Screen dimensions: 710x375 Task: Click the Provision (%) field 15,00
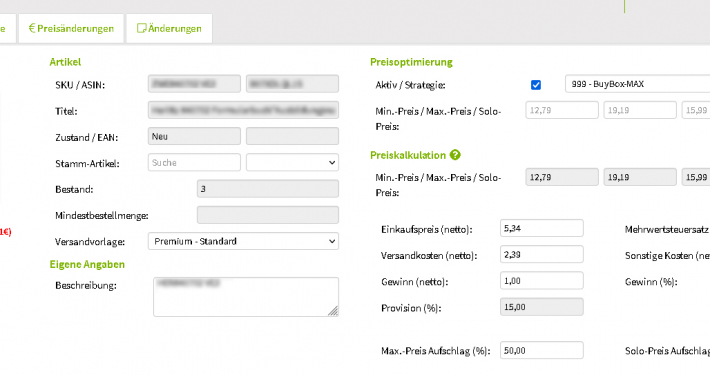click(x=542, y=307)
